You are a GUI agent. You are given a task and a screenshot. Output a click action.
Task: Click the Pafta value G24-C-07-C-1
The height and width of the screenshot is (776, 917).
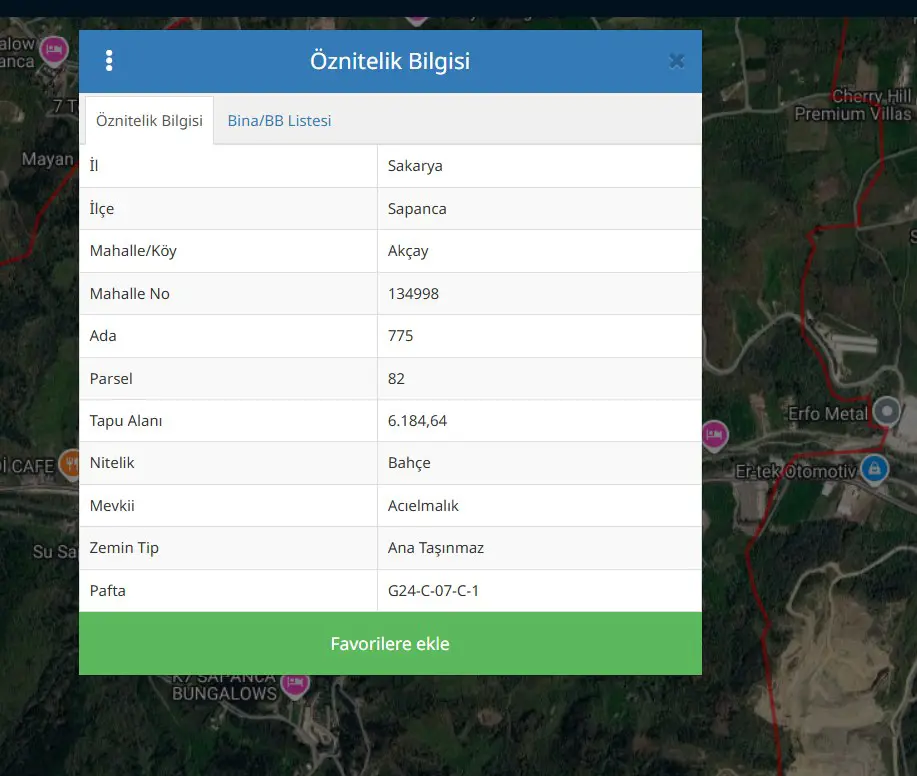[x=433, y=591]
